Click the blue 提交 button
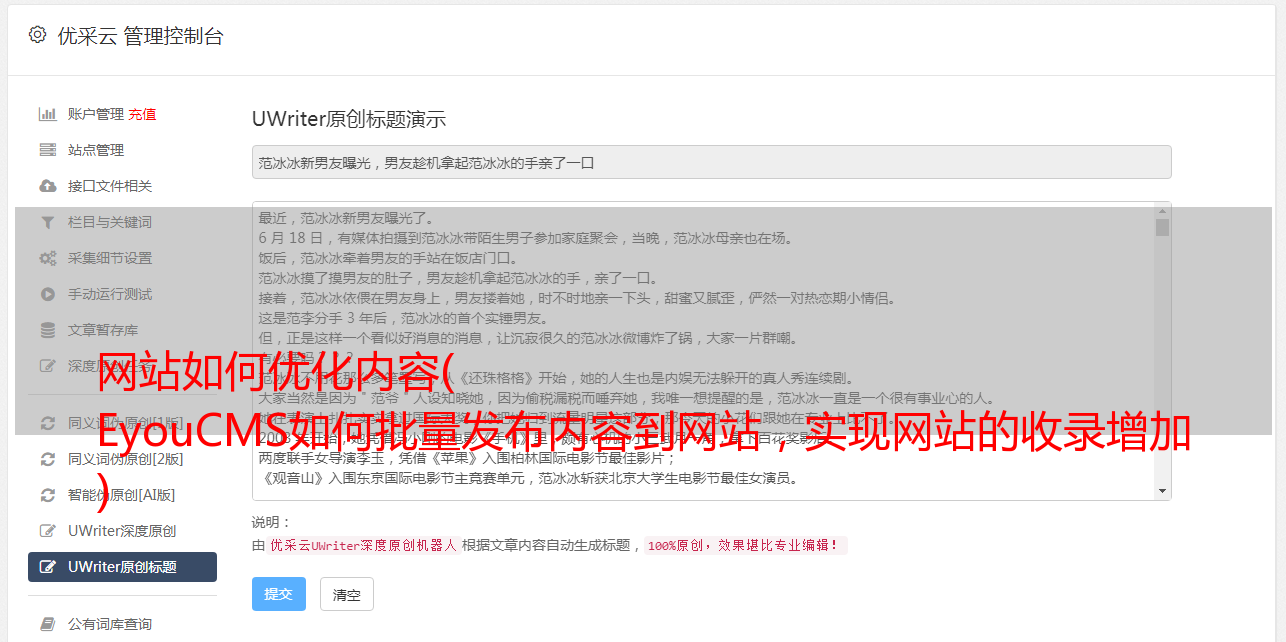Screen dimensions: 1286x642 pyautogui.click(x=278, y=594)
